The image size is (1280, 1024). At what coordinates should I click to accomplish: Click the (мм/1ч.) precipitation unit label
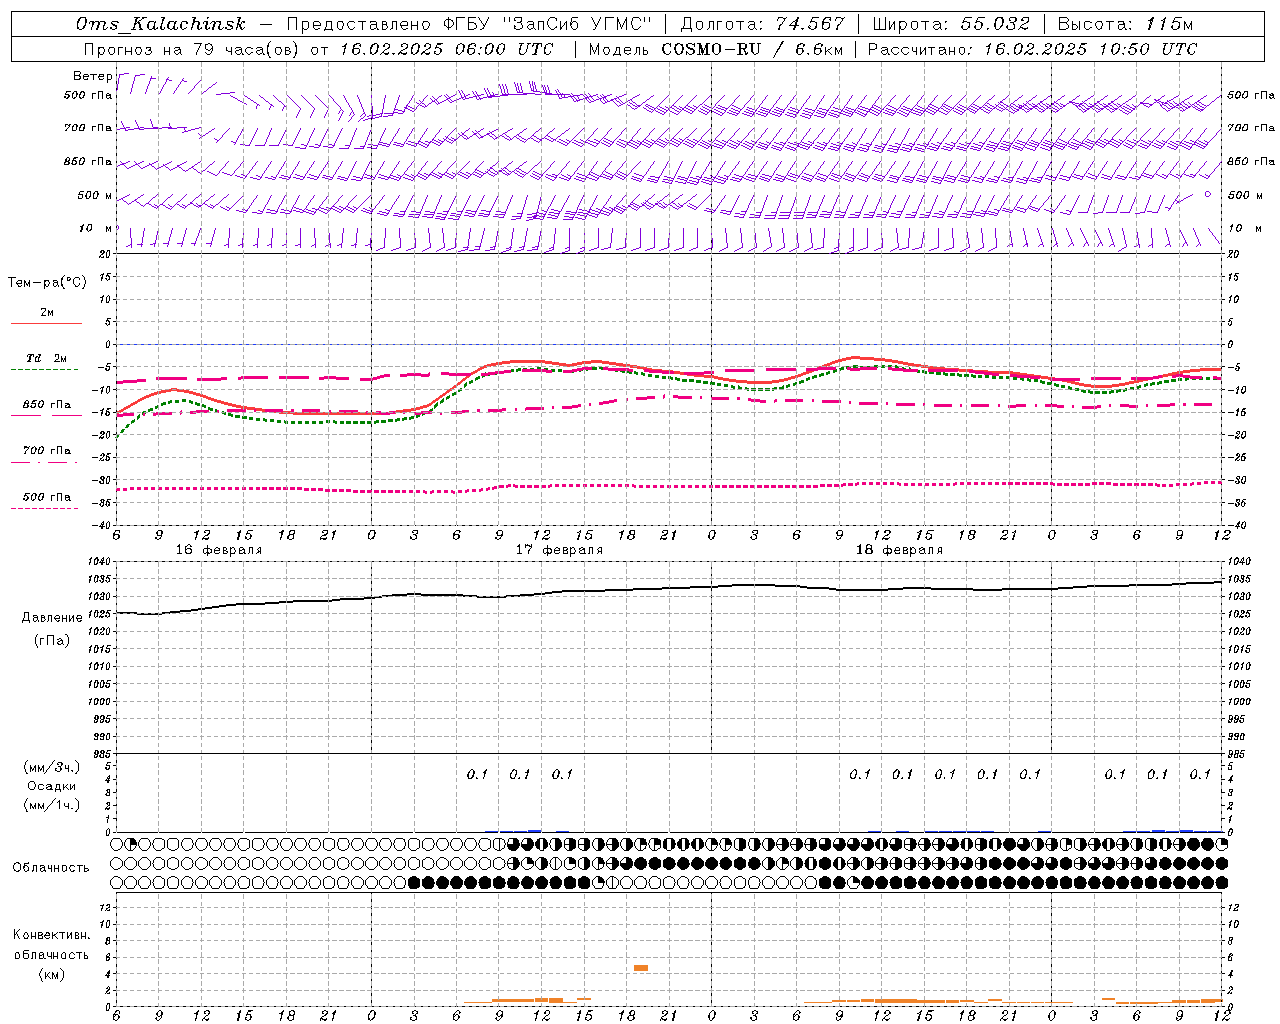point(52,805)
